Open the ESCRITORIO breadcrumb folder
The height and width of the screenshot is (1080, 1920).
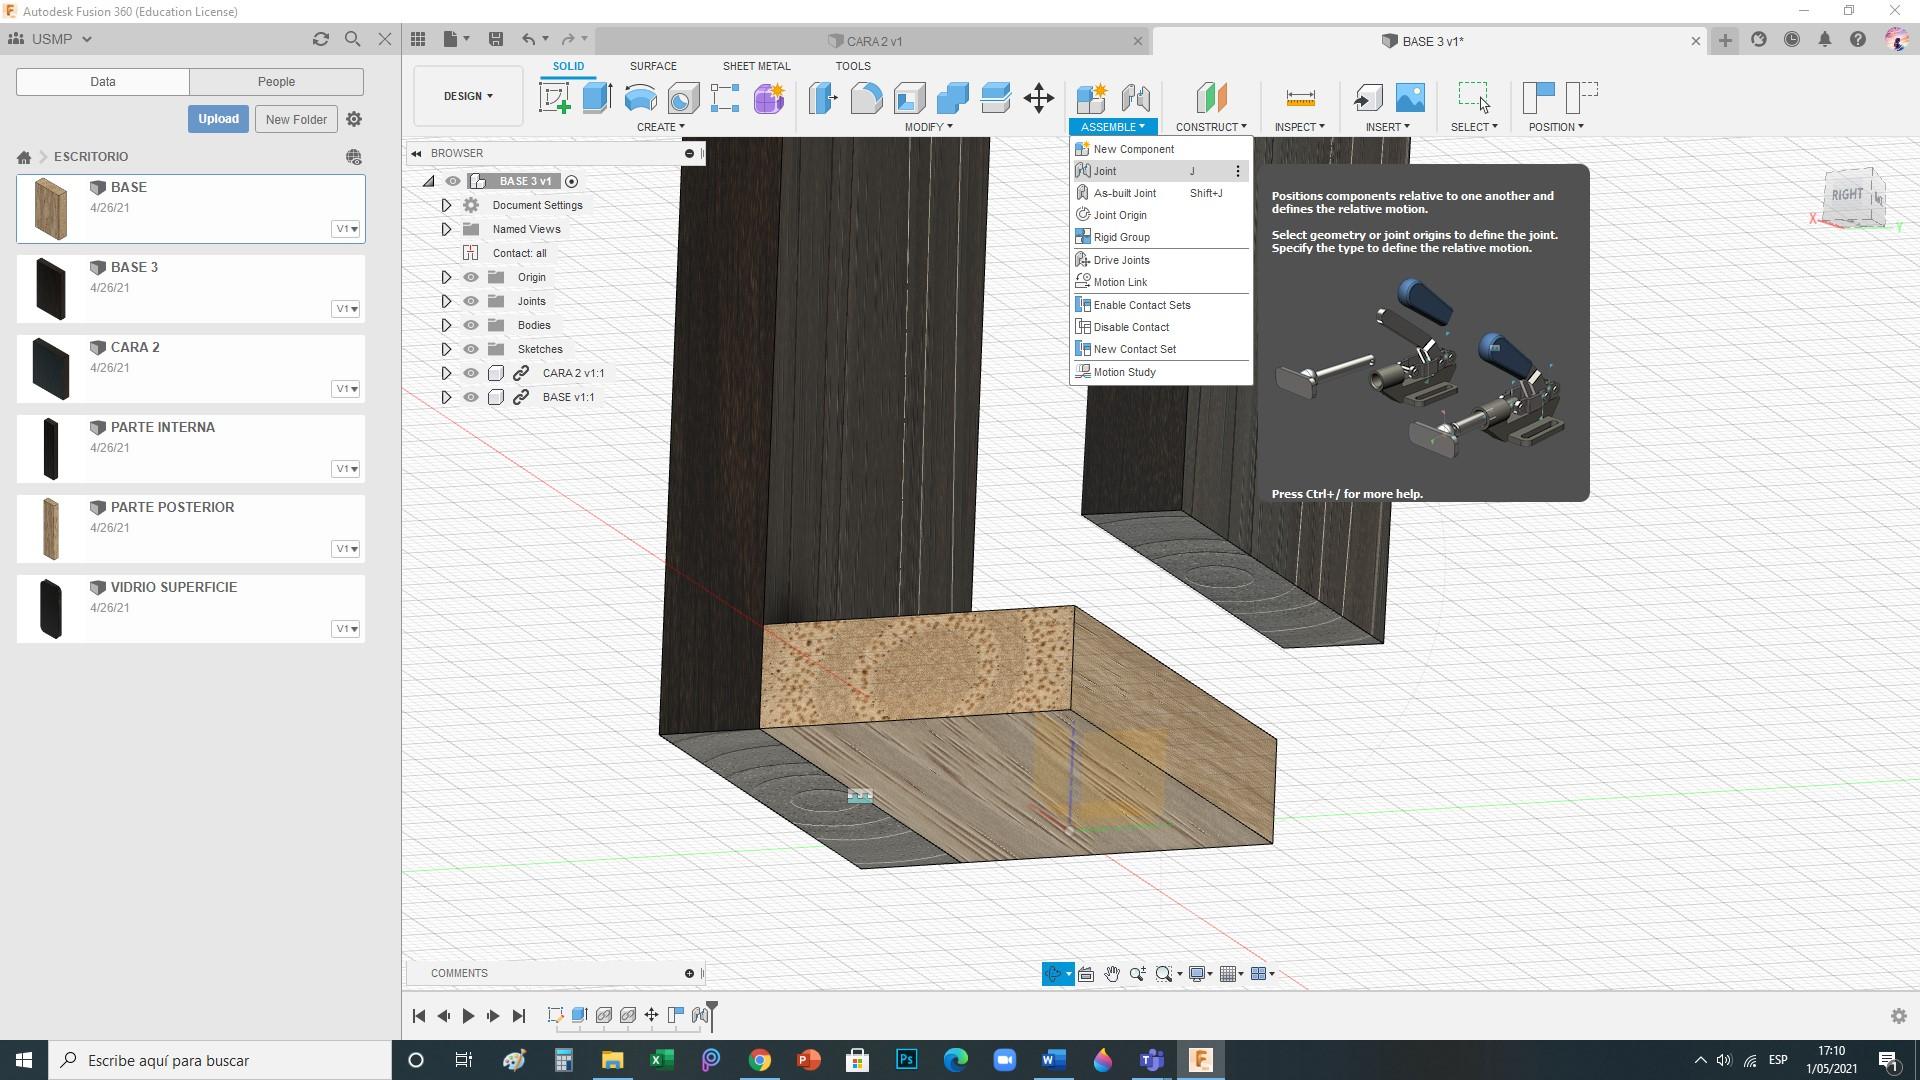point(91,157)
